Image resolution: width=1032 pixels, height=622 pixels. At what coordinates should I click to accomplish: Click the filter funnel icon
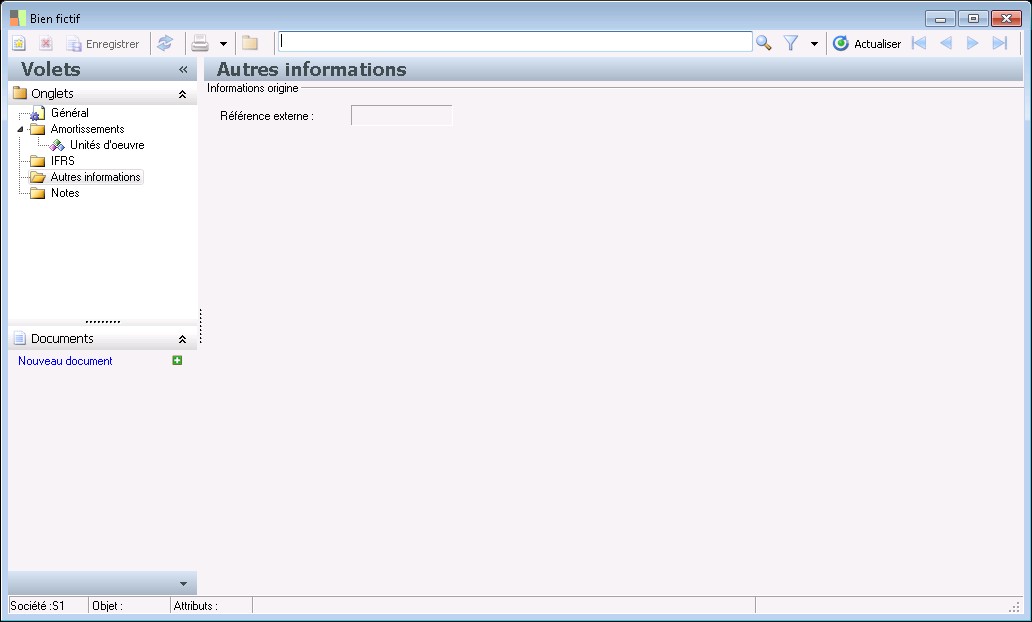pyautogui.click(x=791, y=43)
